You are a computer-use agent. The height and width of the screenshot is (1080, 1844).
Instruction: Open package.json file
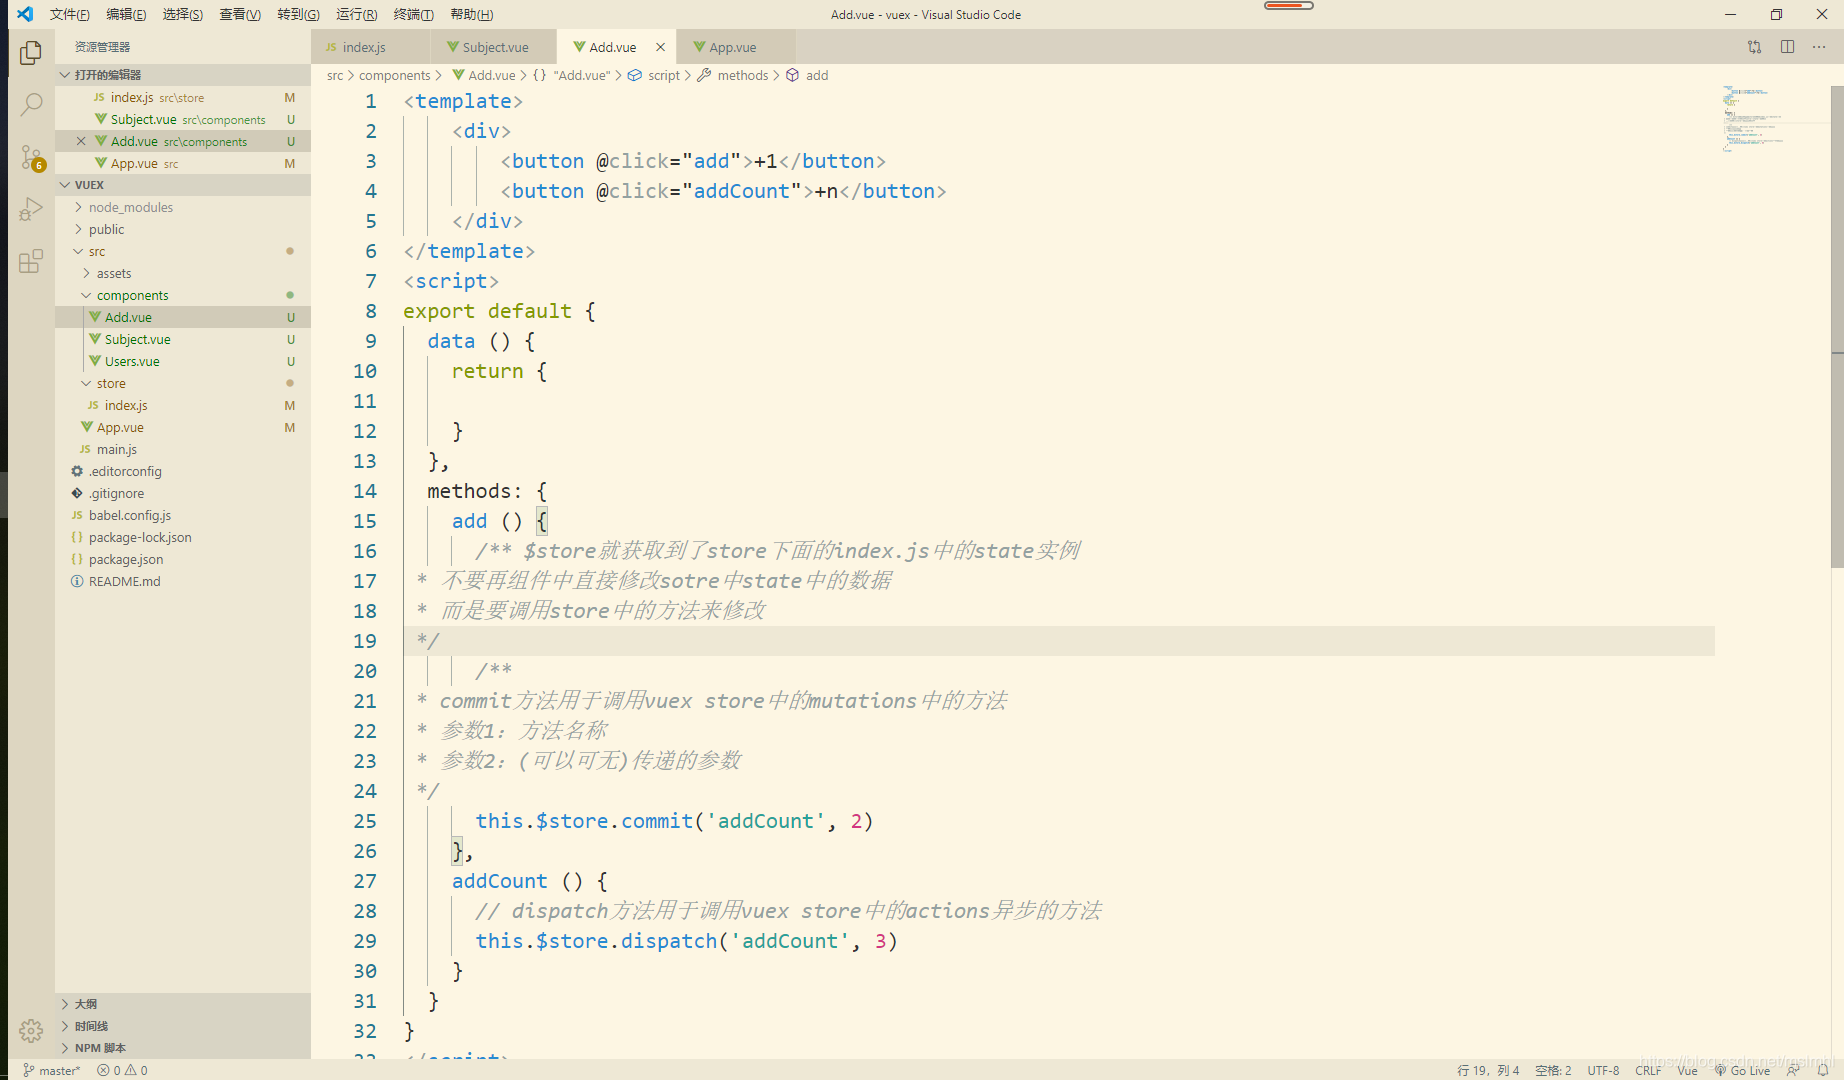[183, 559]
